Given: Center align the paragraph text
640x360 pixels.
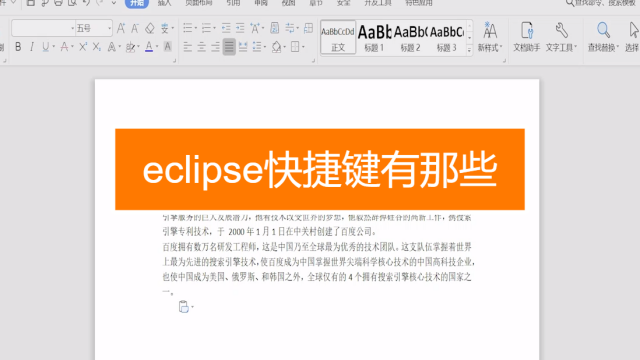Looking at the screenshot, I should [202, 47].
